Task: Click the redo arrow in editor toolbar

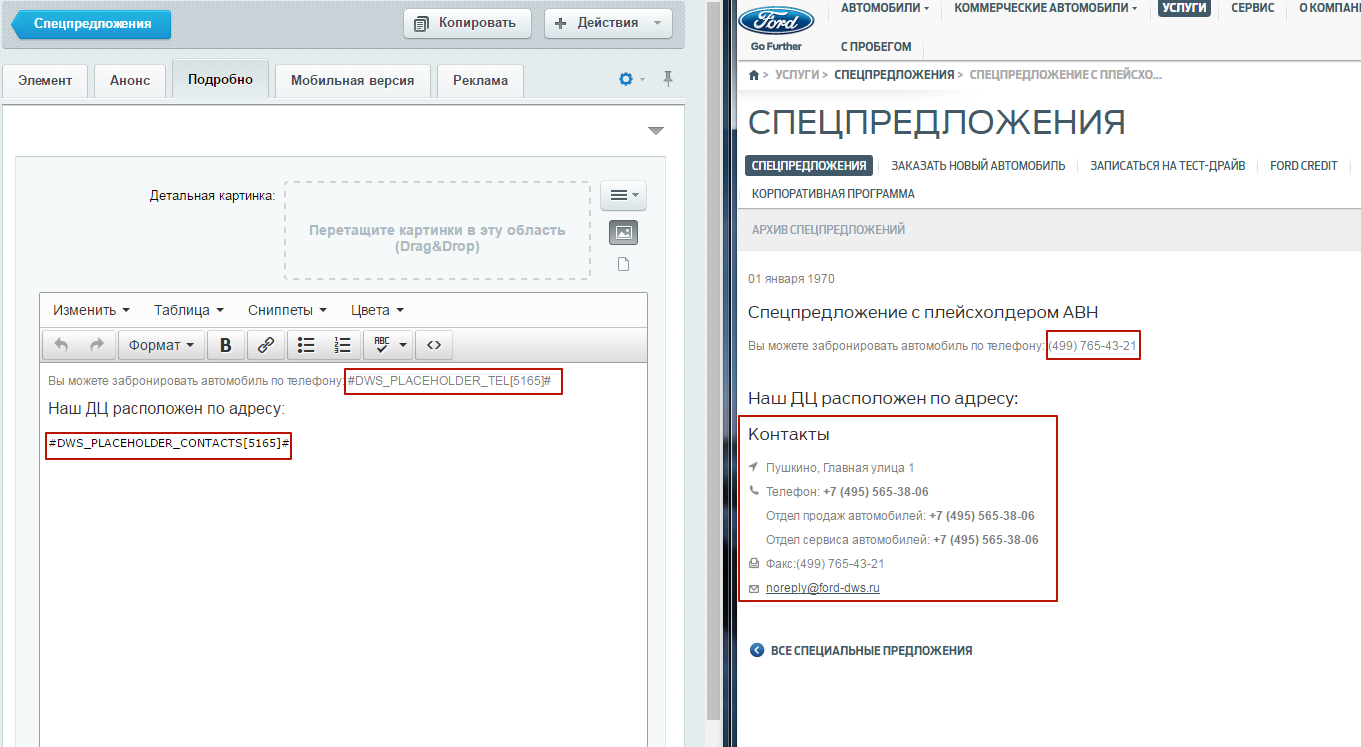Action: (x=97, y=345)
